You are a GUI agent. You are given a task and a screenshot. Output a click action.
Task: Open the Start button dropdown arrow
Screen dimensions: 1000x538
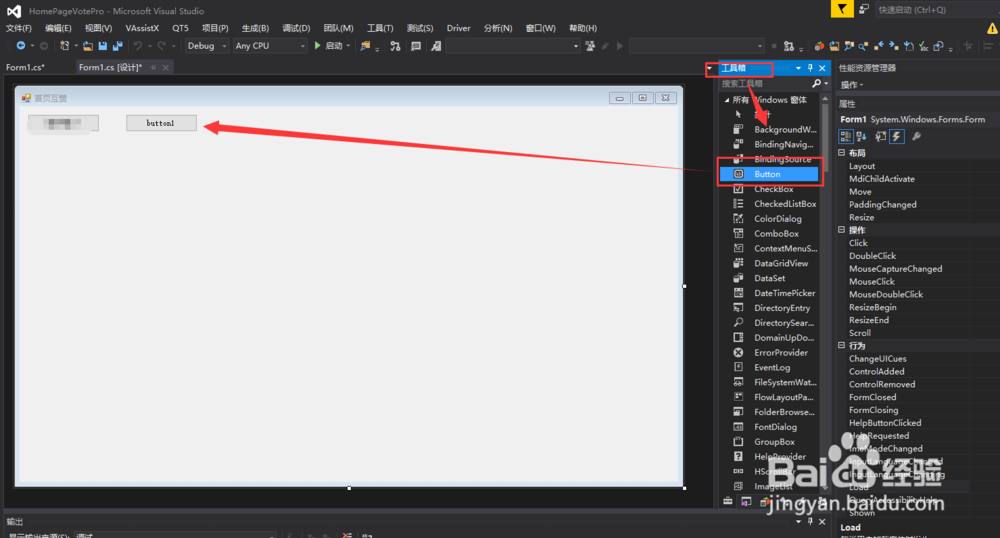(x=348, y=46)
